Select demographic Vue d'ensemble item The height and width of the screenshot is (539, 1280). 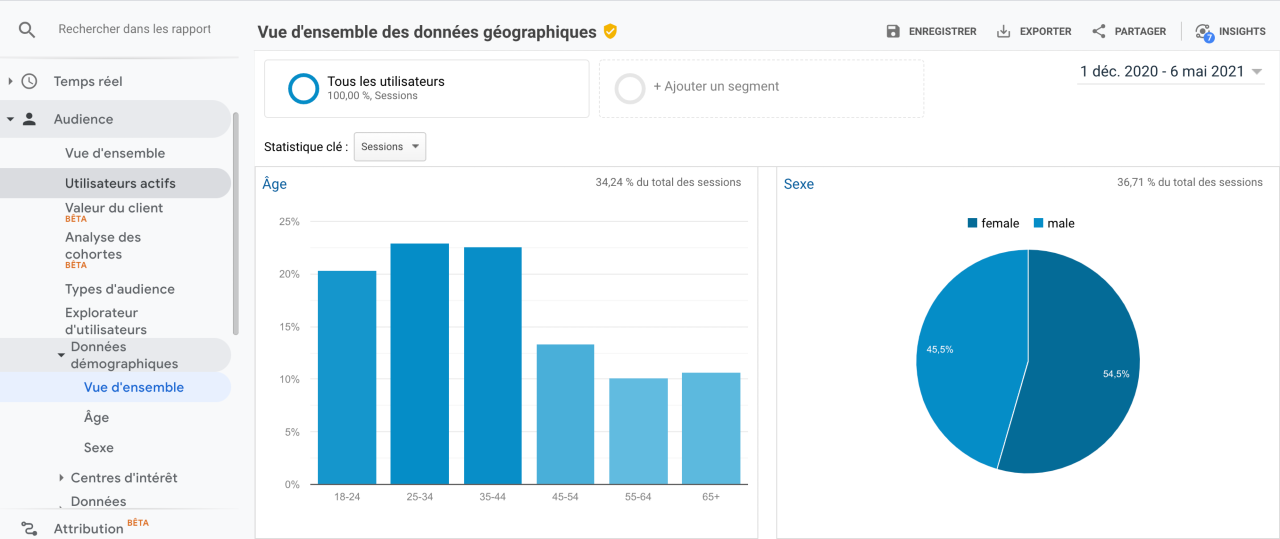(x=134, y=387)
